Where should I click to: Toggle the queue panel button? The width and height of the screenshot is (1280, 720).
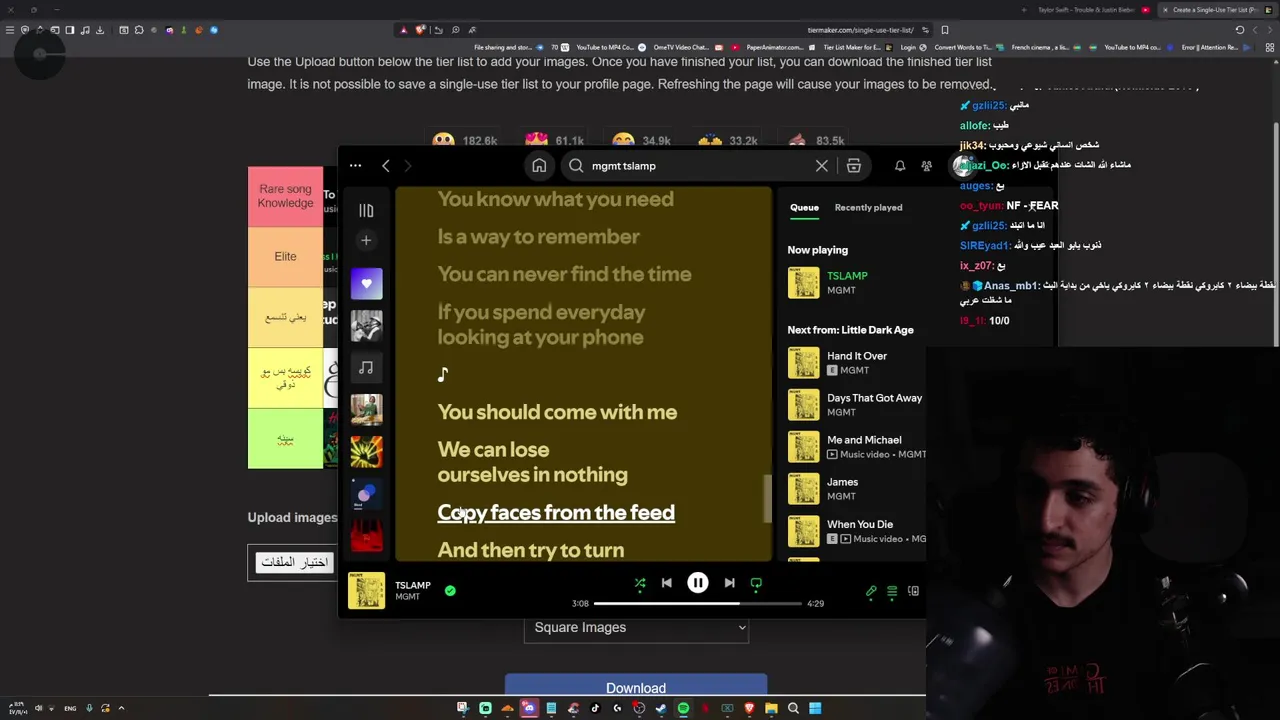pyautogui.click(x=892, y=591)
